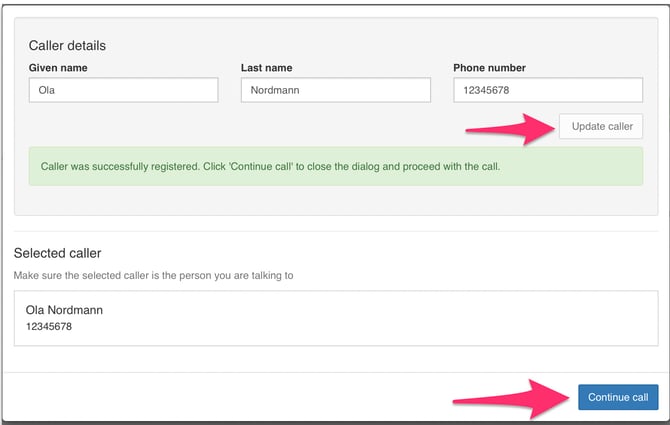670x425 pixels.
Task: Click the Phone number field label
Action: click(x=489, y=68)
